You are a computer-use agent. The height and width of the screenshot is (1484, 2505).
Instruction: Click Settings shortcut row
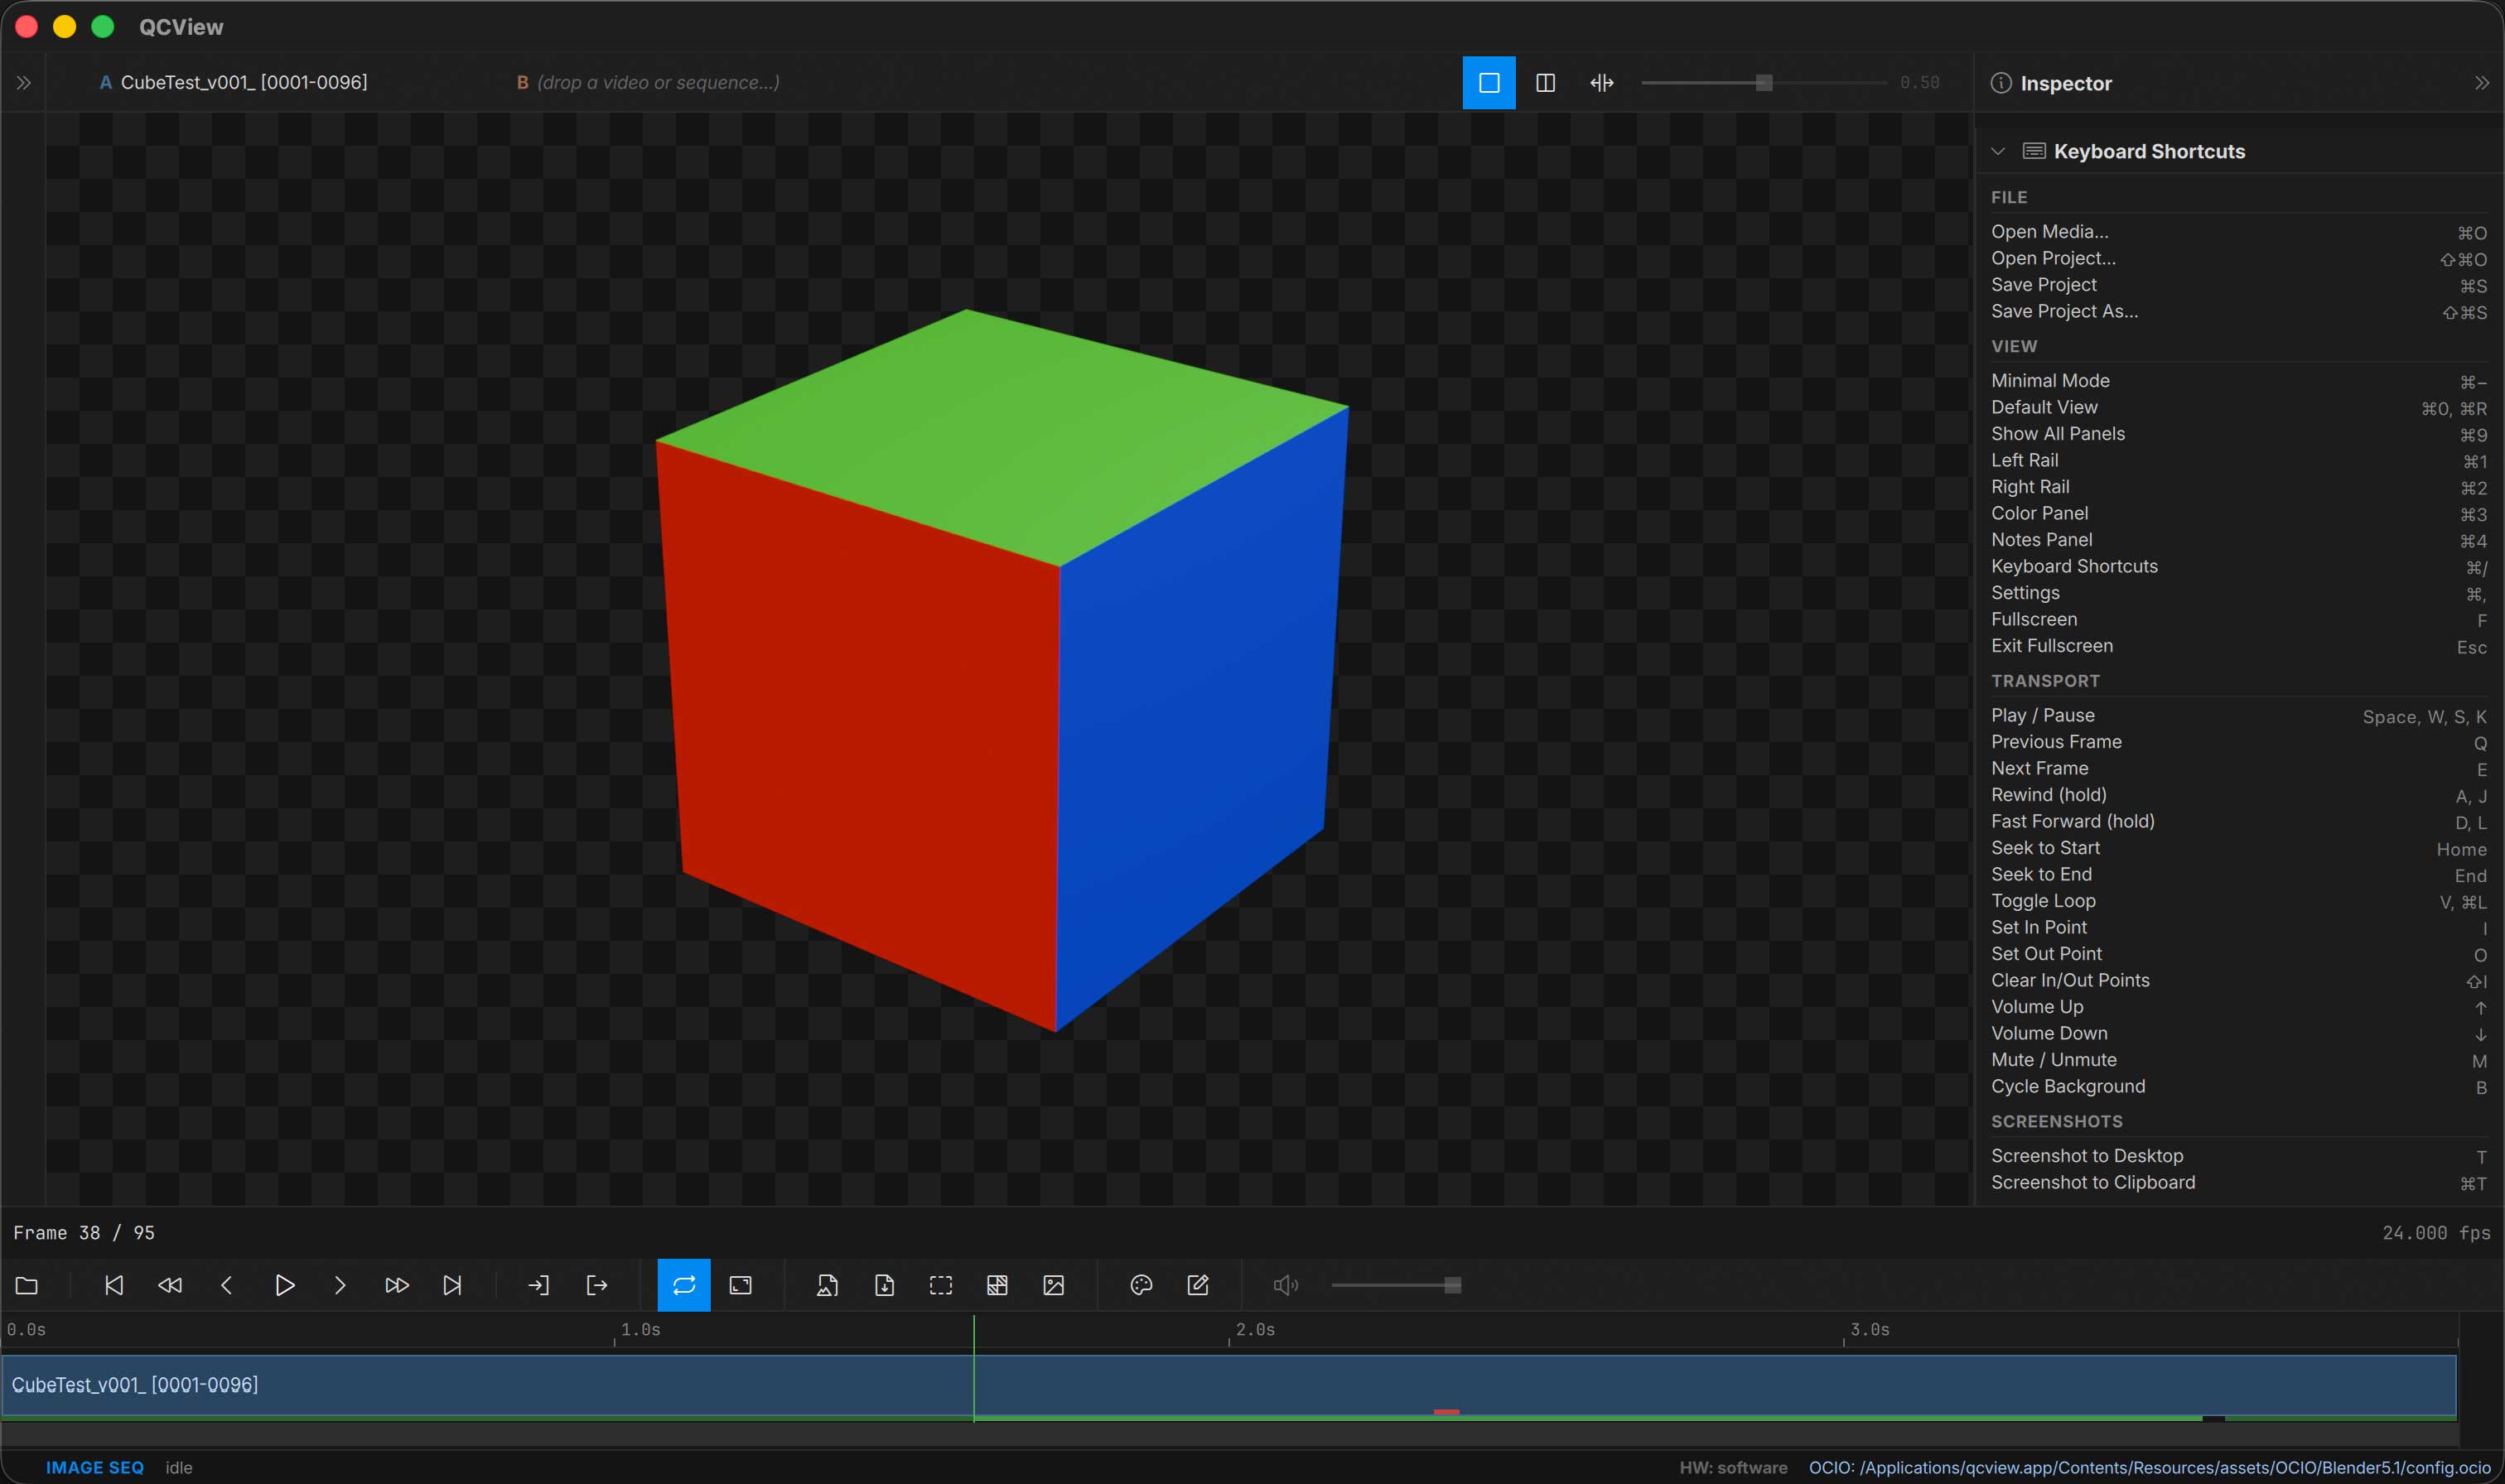pos(2238,593)
